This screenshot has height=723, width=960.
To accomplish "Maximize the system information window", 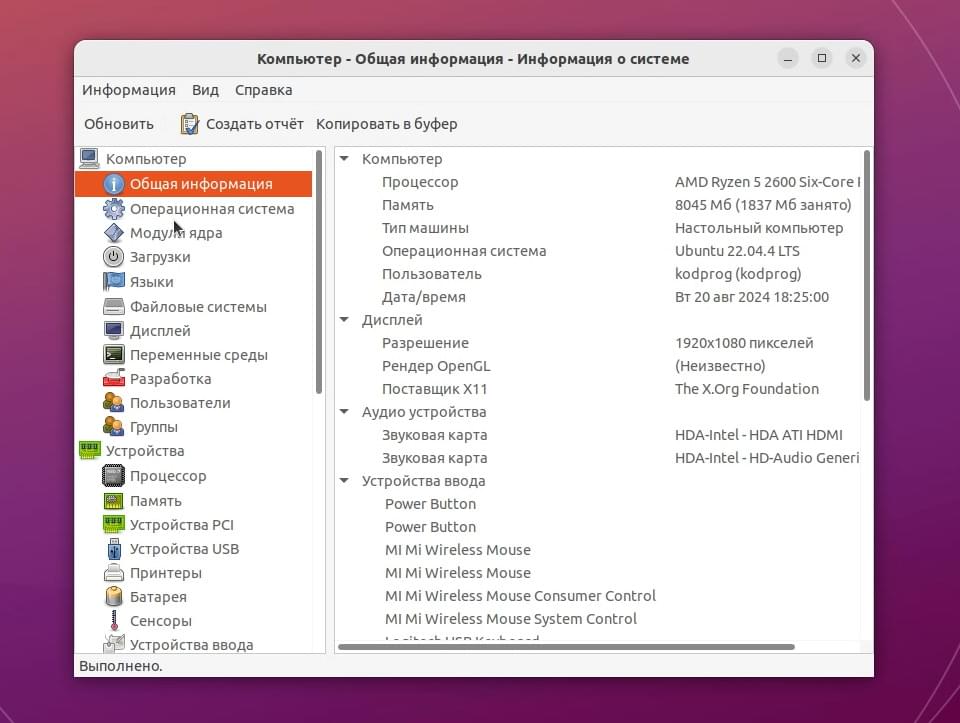I will [x=822, y=58].
